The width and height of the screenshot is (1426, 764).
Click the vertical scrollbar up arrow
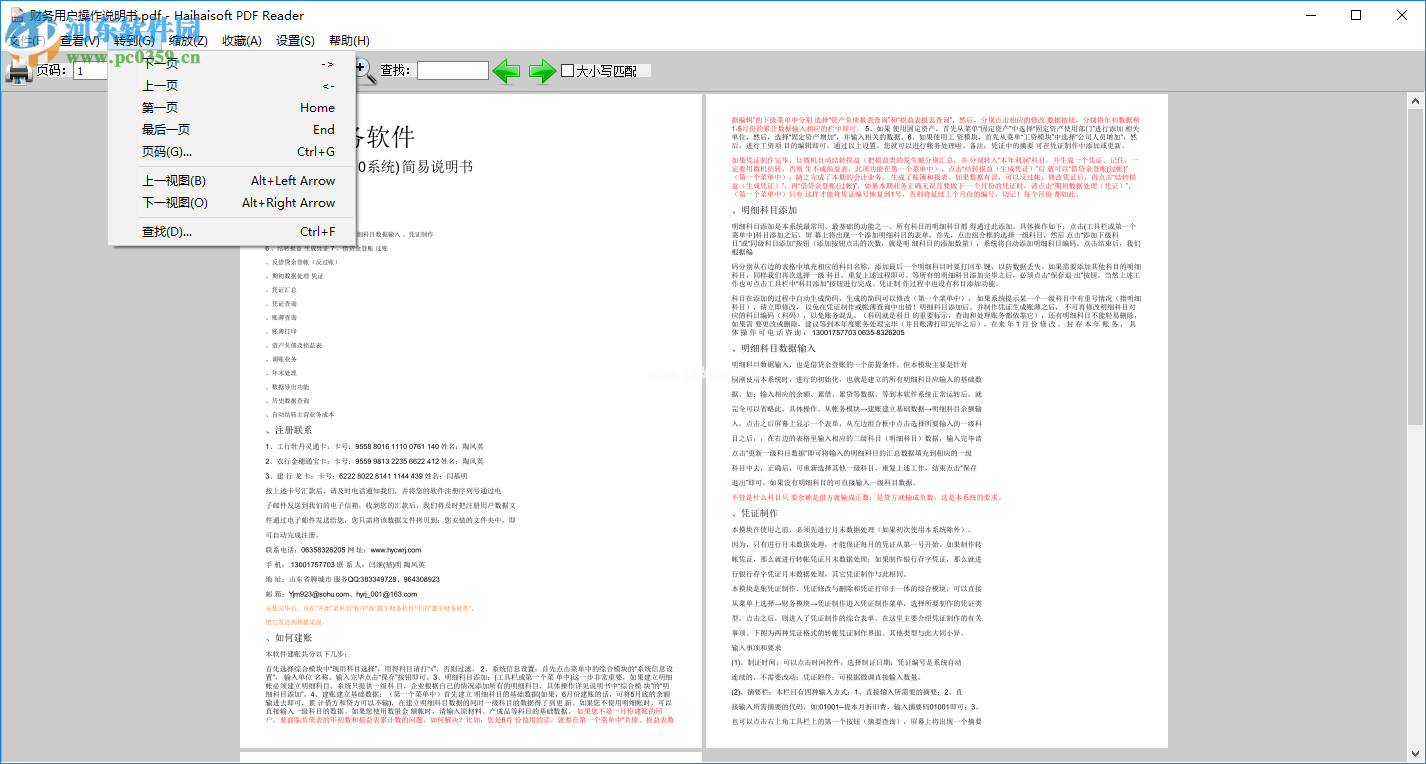click(x=1415, y=101)
